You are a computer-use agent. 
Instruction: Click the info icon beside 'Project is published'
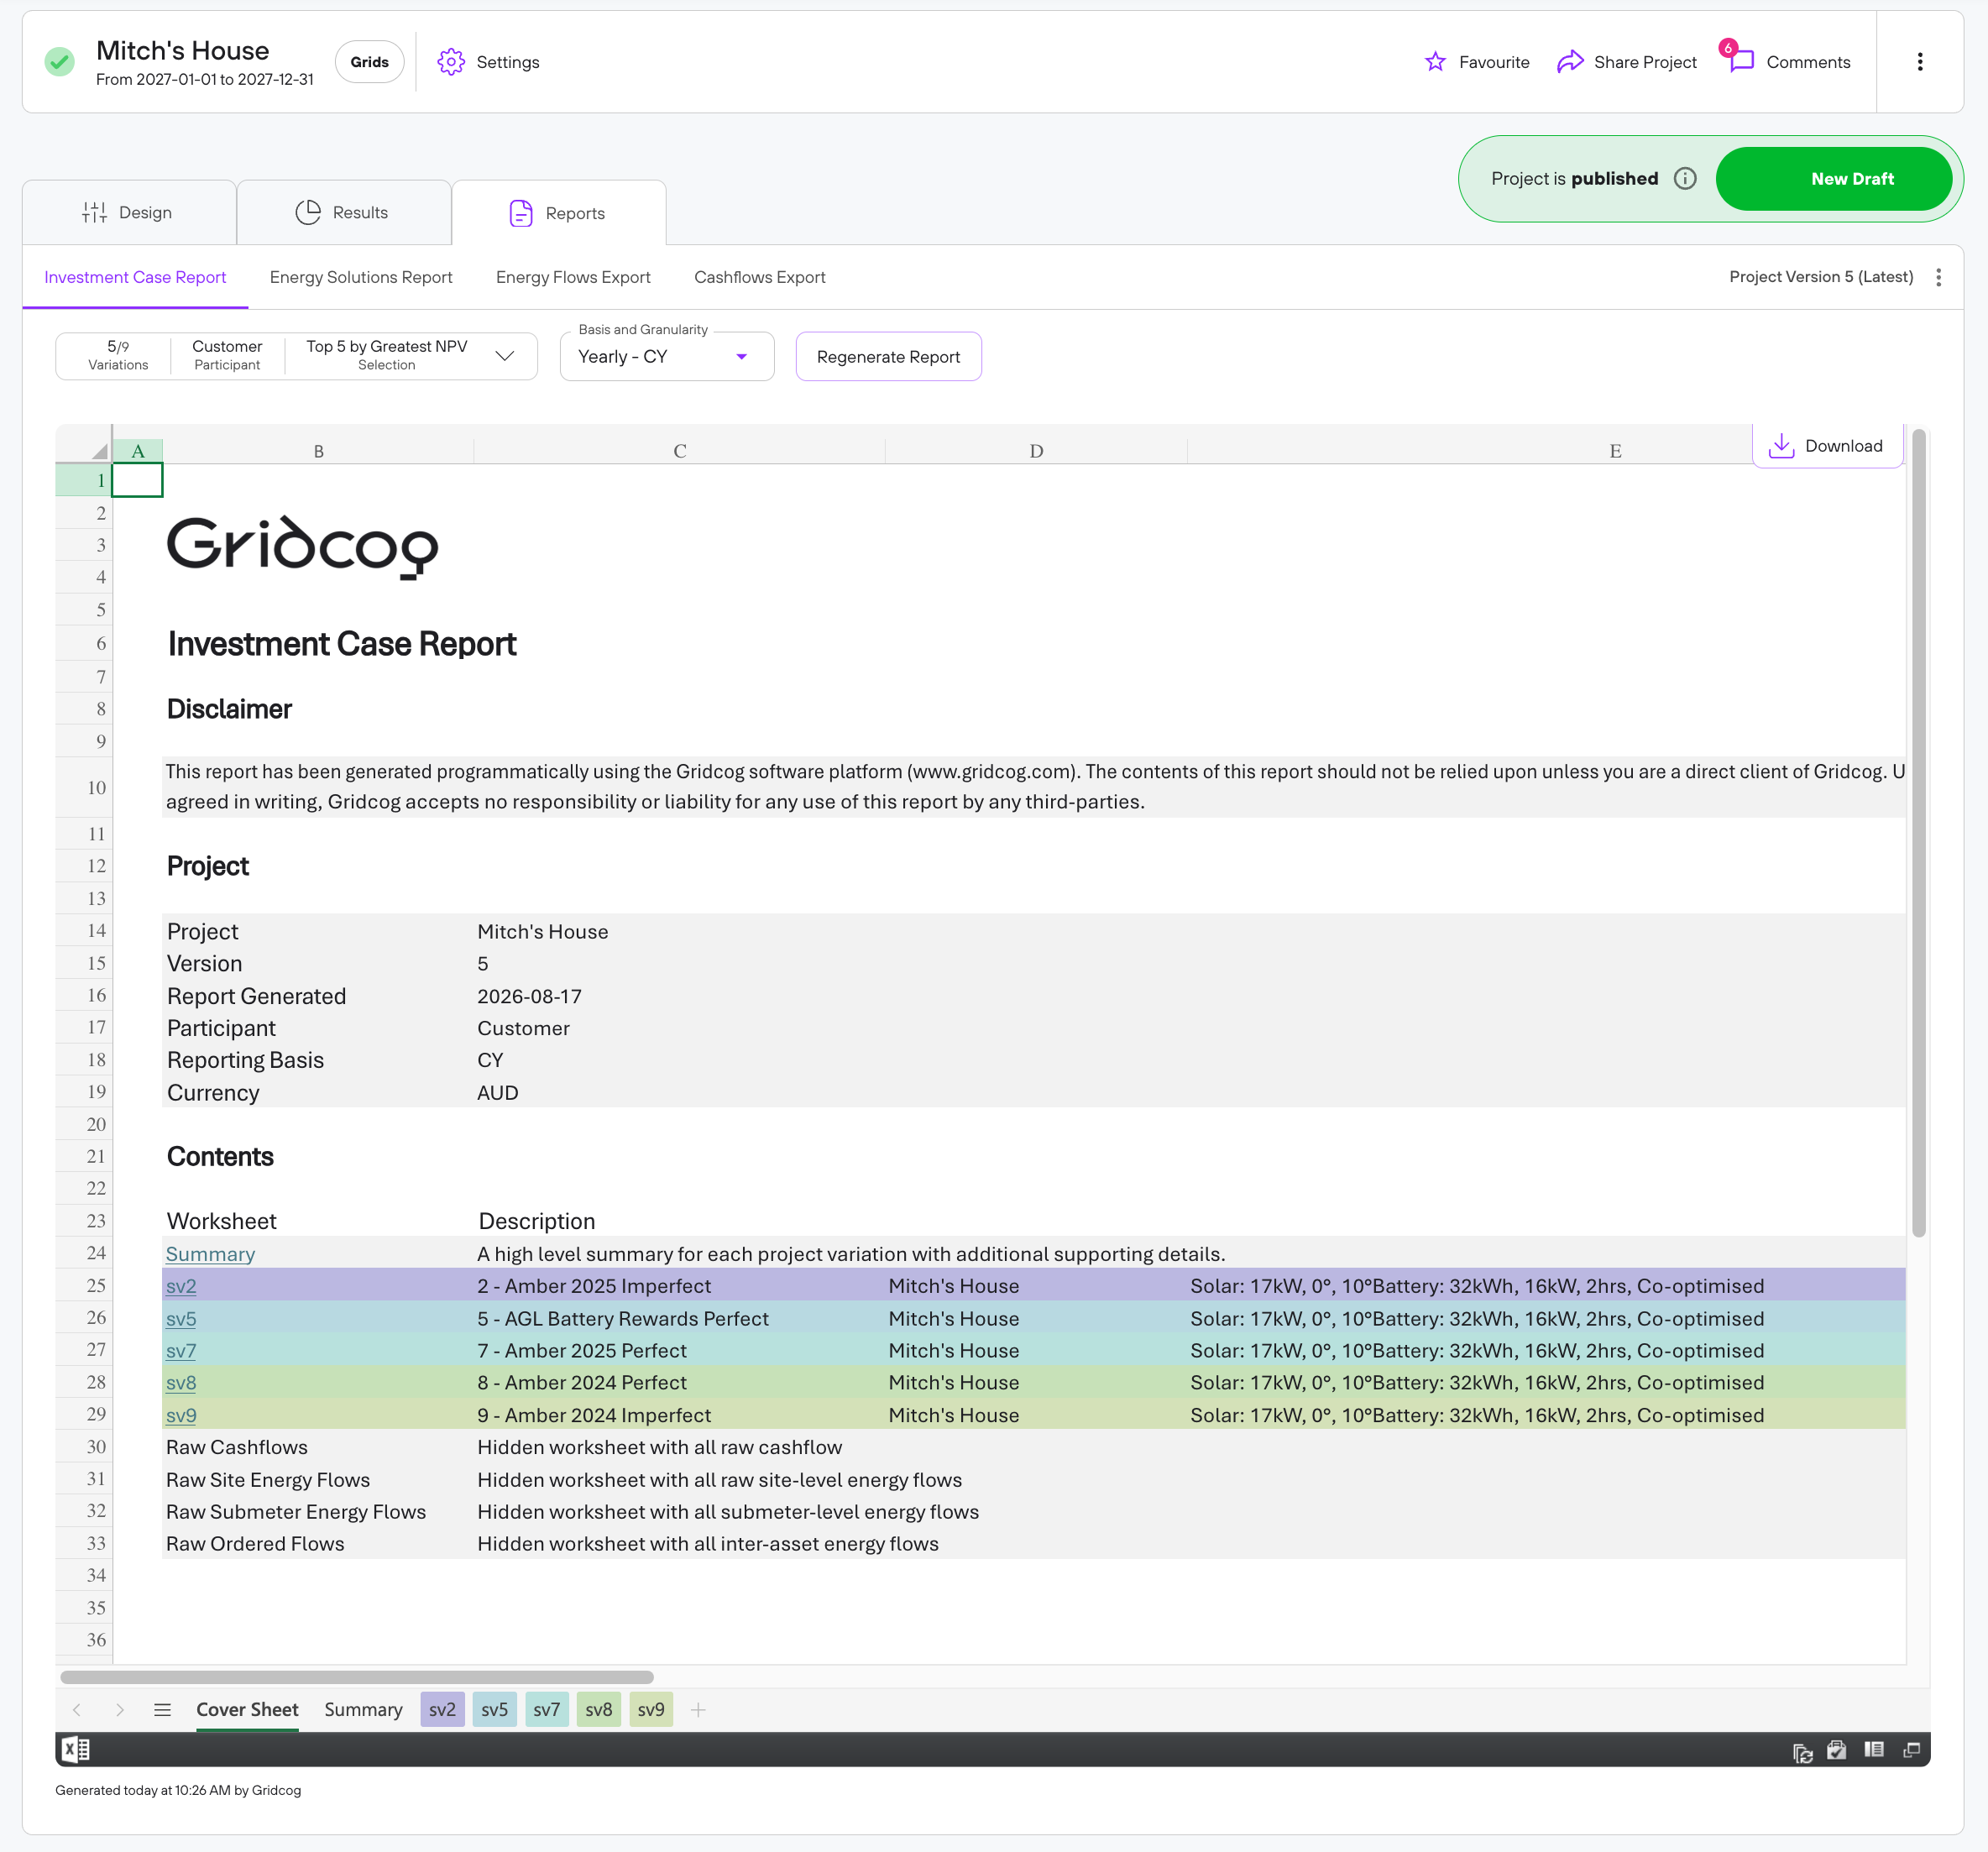click(x=1685, y=179)
